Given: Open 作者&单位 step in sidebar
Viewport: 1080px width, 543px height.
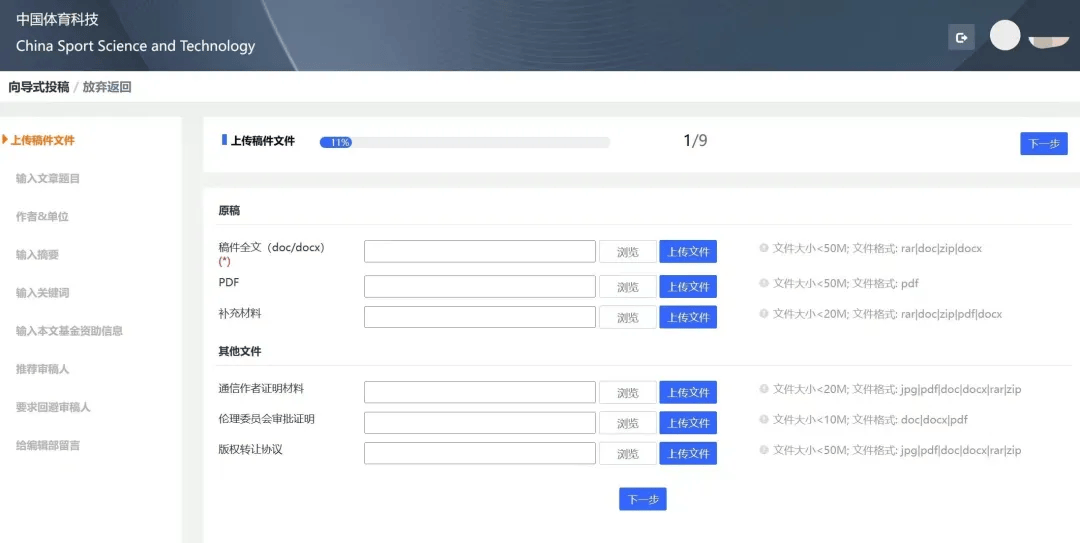Looking at the screenshot, I should click(42, 217).
